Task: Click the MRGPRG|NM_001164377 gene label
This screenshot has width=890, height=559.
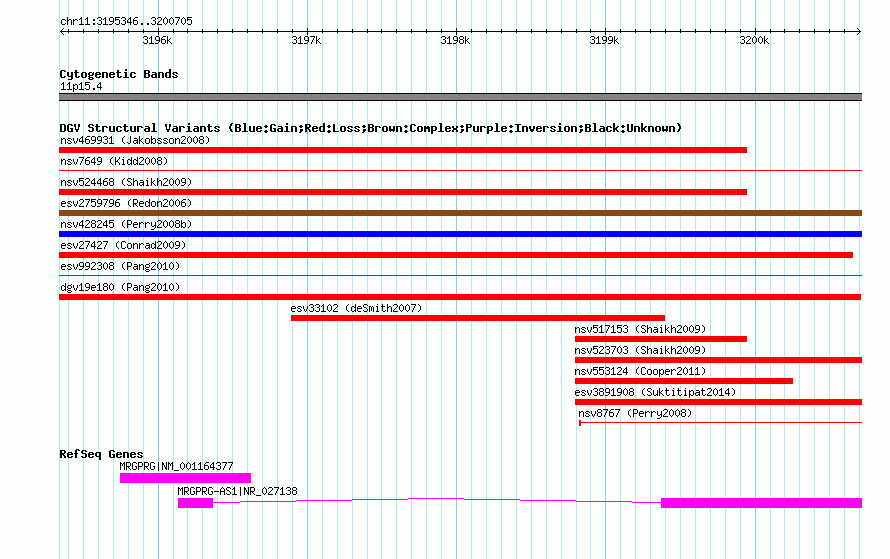Action: point(176,466)
